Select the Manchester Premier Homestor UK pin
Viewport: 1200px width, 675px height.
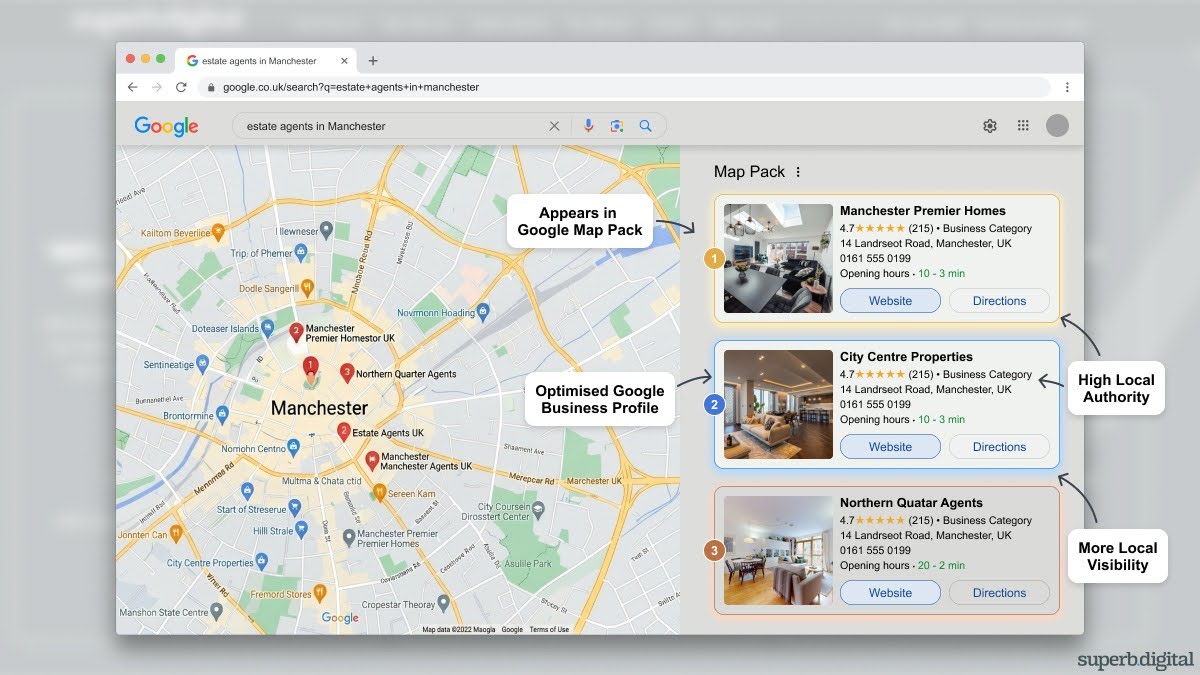296,331
